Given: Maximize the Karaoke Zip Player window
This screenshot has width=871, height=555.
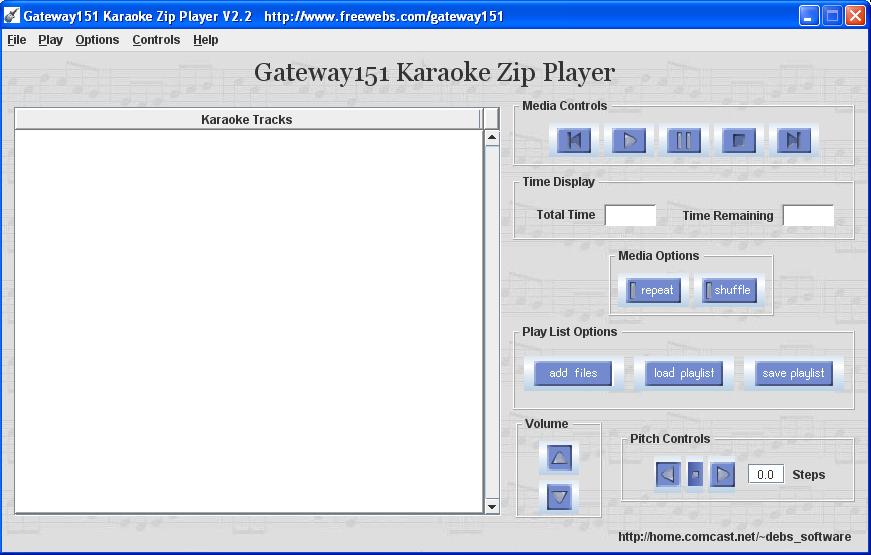Looking at the screenshot, I should [x=832, y=16].
